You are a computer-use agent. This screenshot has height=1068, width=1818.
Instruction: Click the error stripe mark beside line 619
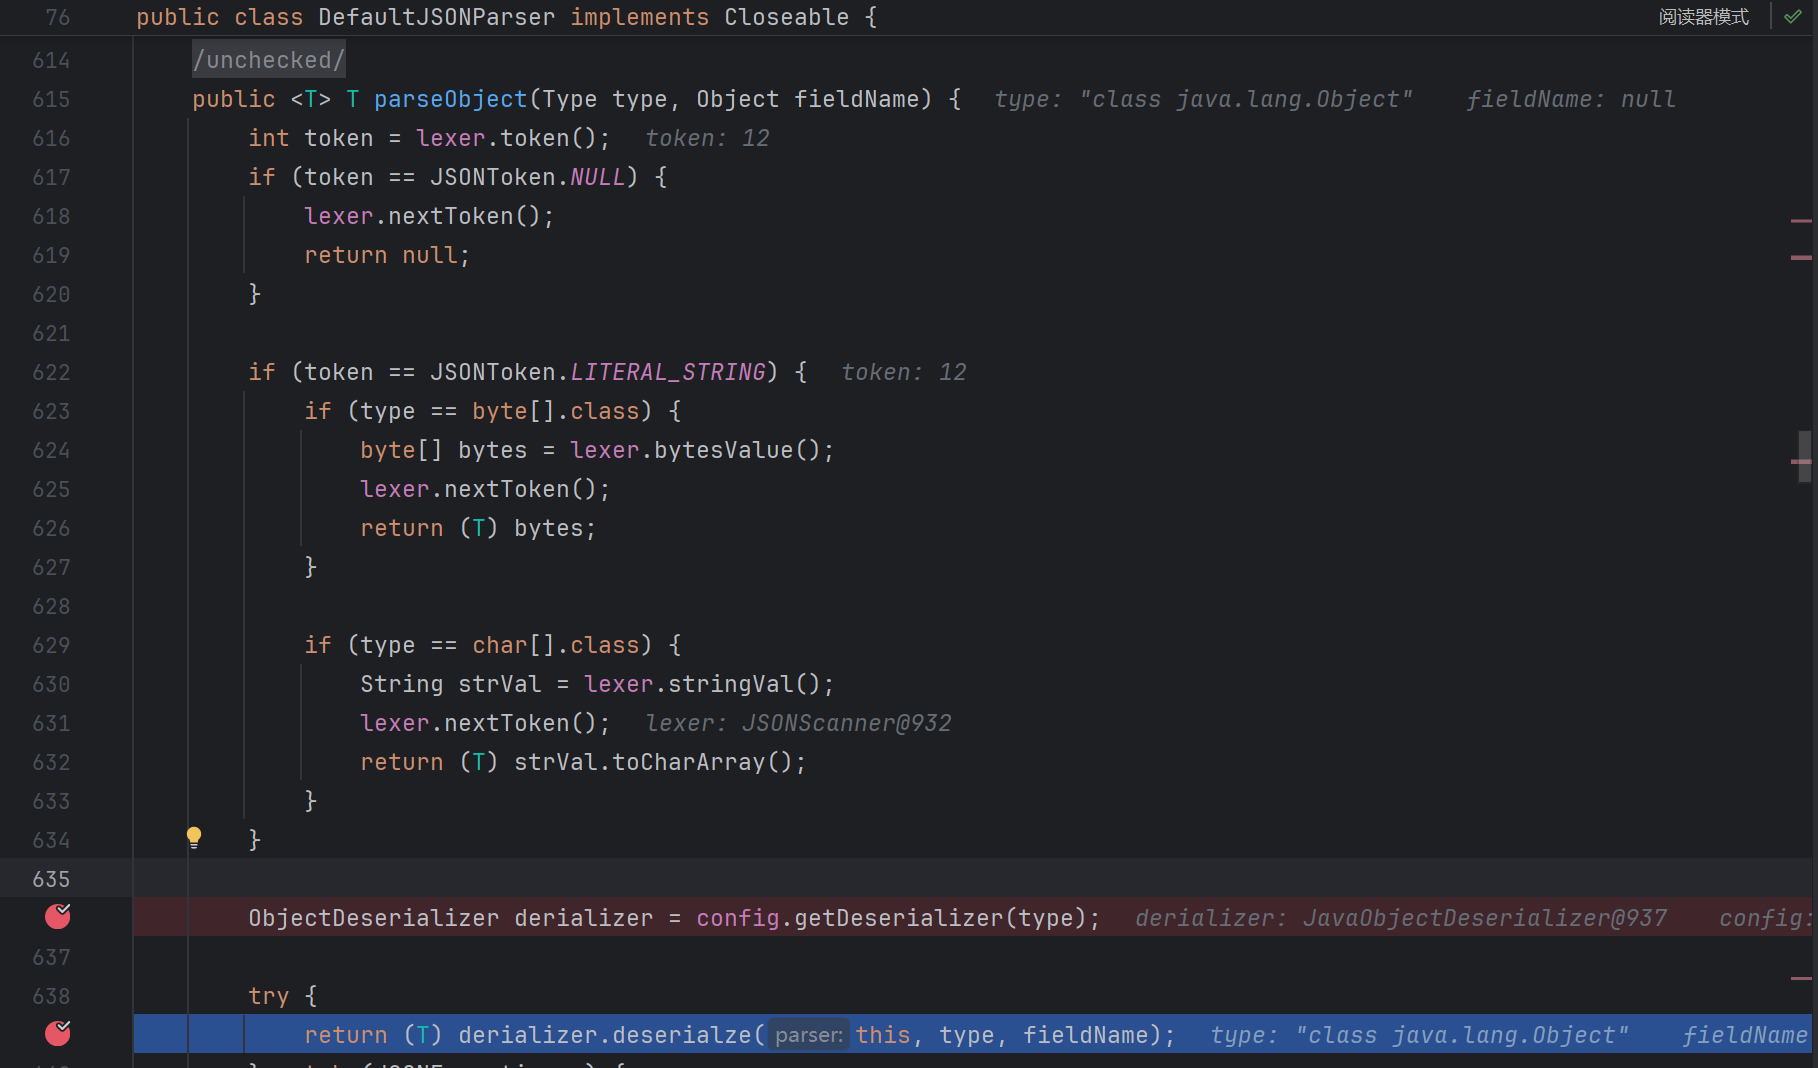pos(1801,258)
